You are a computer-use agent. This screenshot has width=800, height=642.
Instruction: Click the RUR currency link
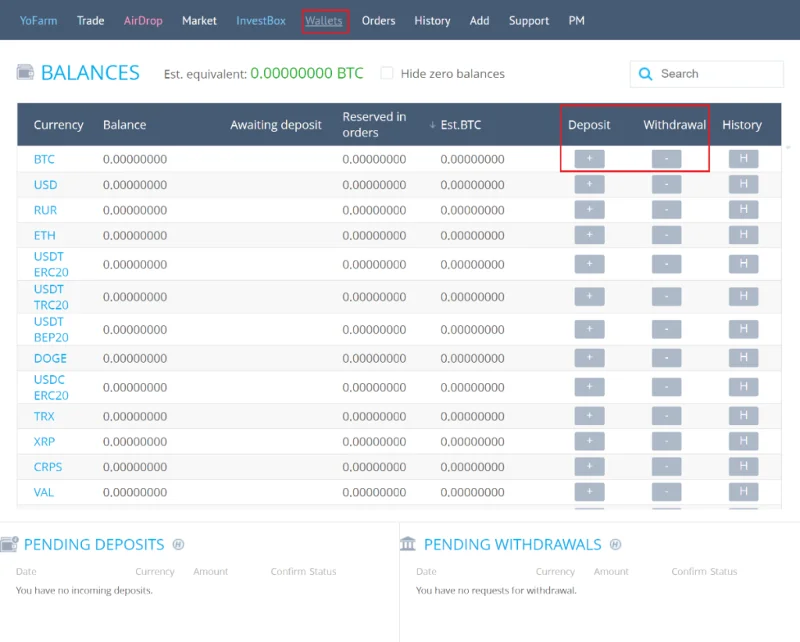pyautogui.click(x=45, y=210)
